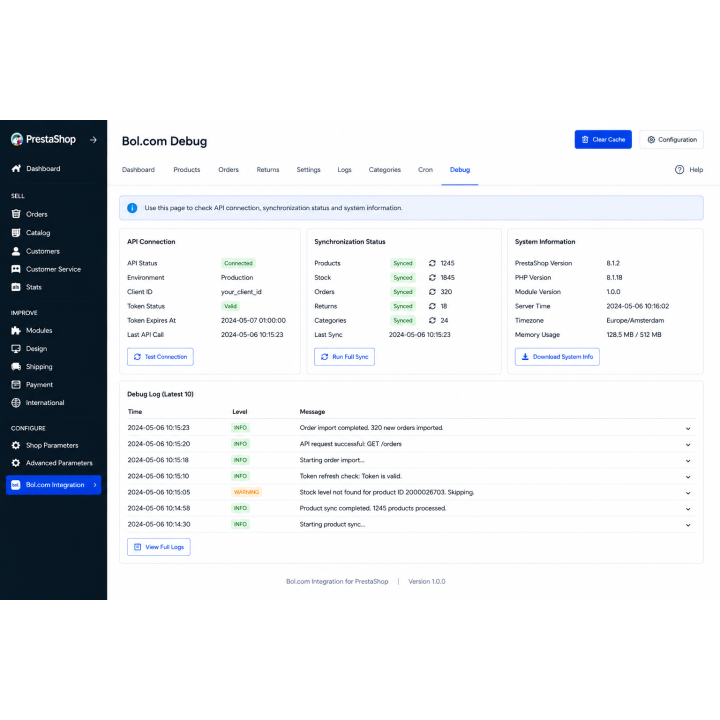
Task: Click the sync icon in the Products row
Action: pyautogui.click(x=432, y=263)
